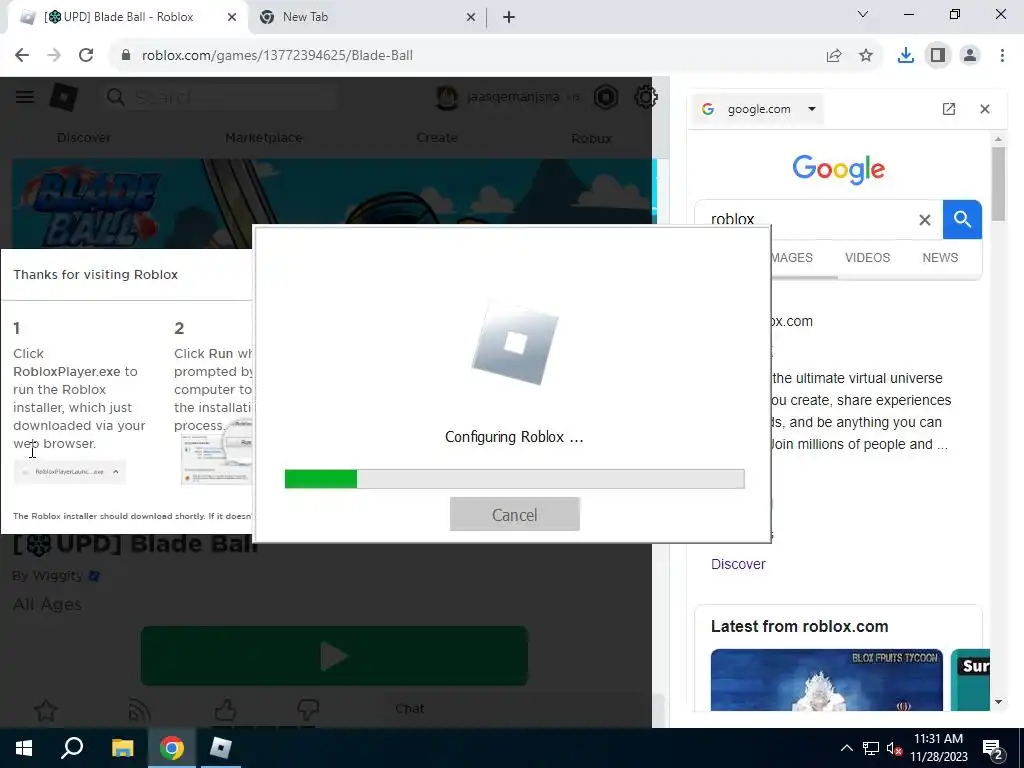
Task: Click the side panel vertical scrollbar
Action: pyautogui.click(x=998, y=184)
